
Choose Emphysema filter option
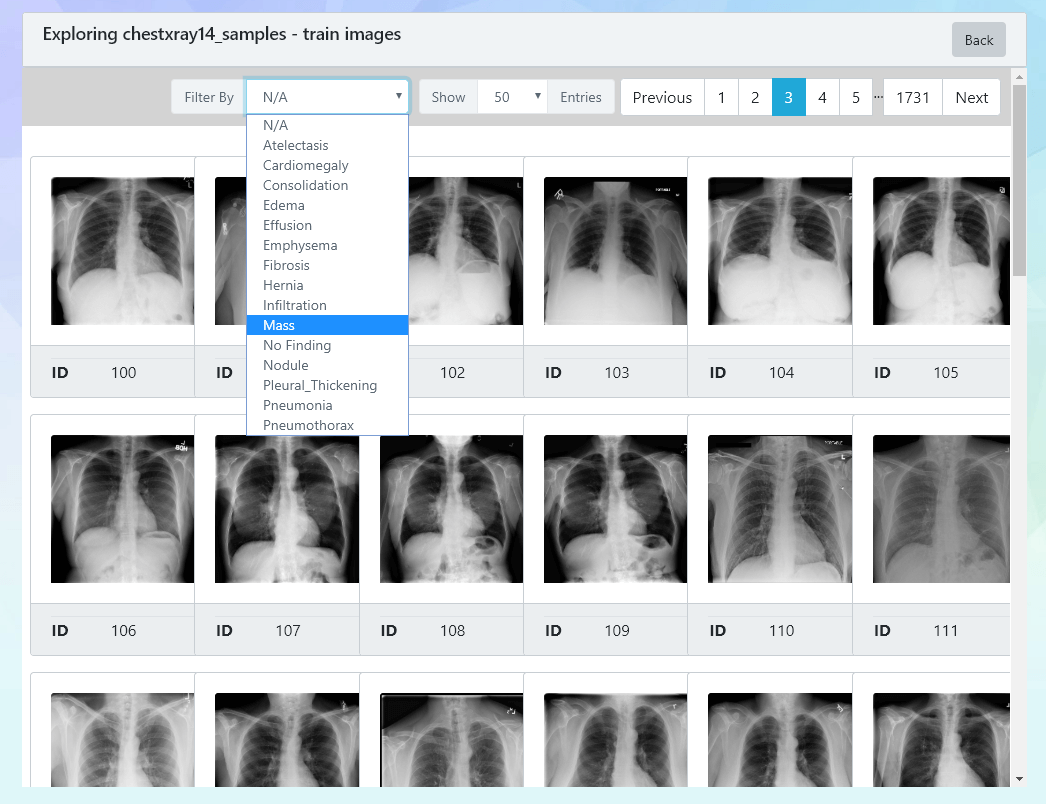coord(327,246)
